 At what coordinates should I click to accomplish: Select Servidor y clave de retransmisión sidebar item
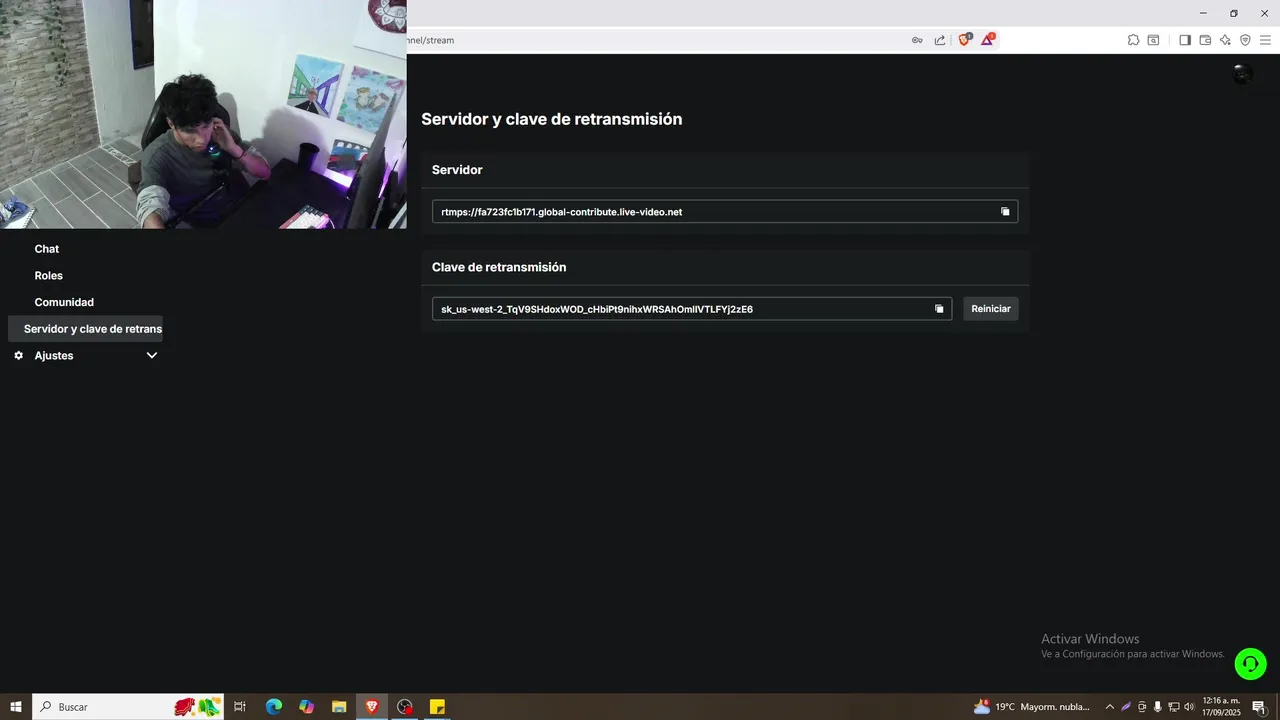85,328
